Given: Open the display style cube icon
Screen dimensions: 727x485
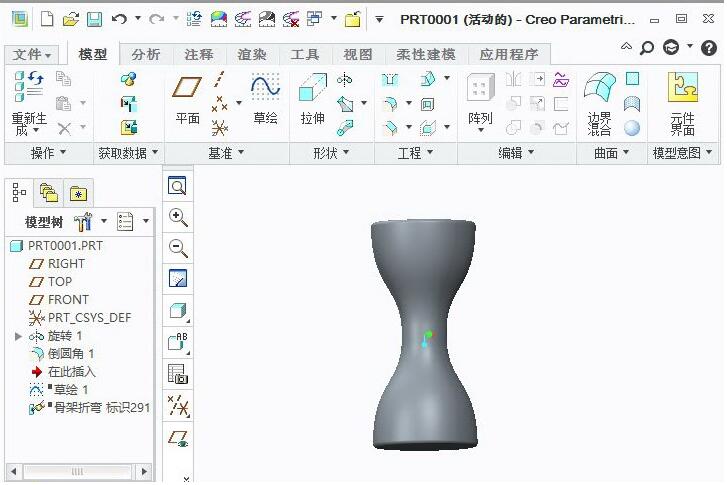Looking at the screenshot, I should point(178,311).
